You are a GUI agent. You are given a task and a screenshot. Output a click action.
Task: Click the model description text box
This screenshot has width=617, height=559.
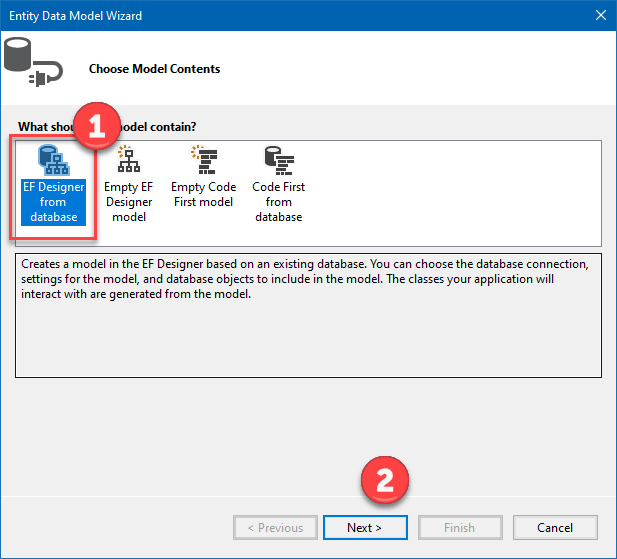[x=308, y=315]
